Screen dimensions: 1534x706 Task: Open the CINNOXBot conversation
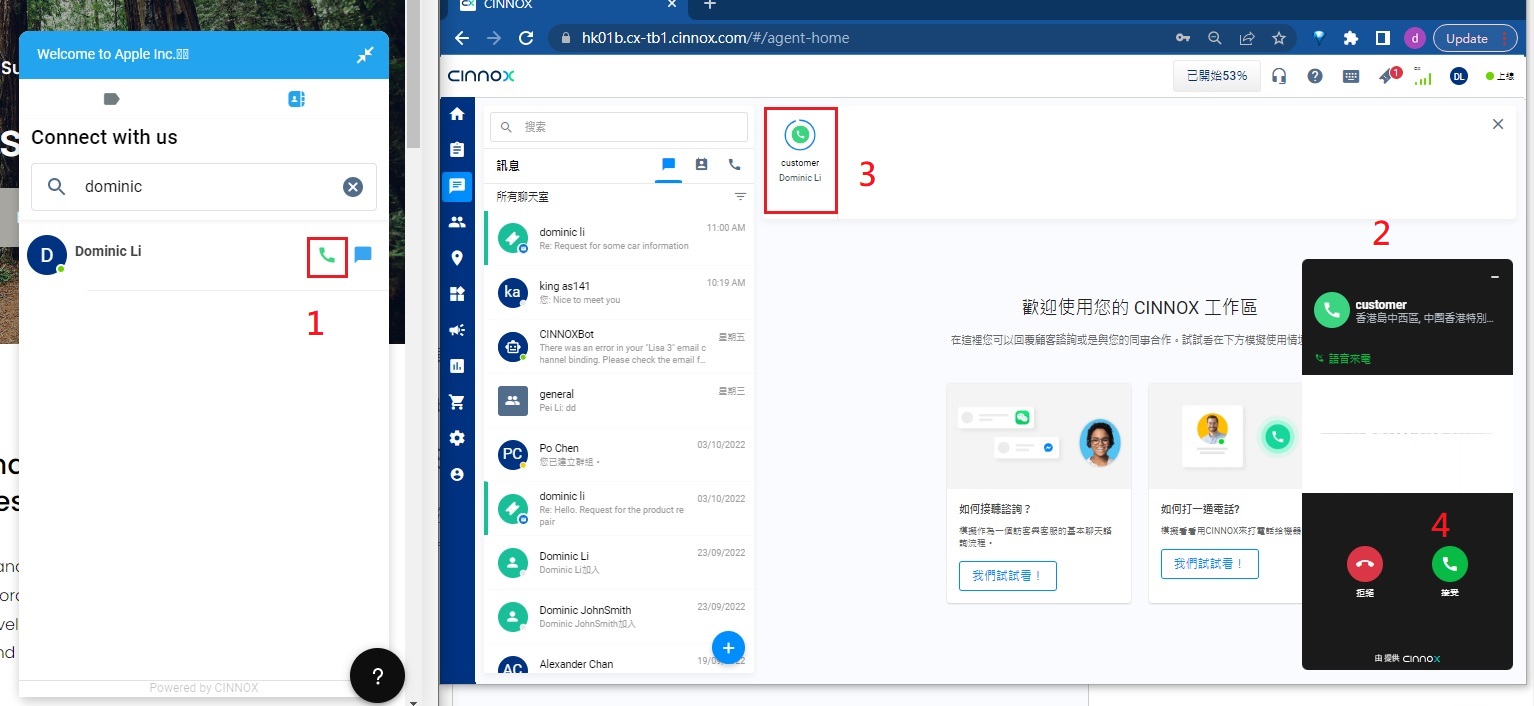click(x=618, y=346)
